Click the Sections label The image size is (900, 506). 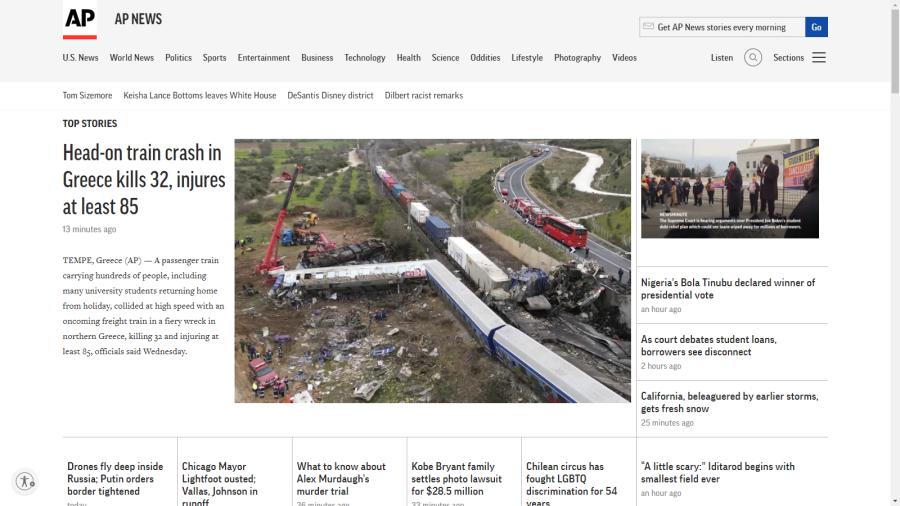point(788,57)
